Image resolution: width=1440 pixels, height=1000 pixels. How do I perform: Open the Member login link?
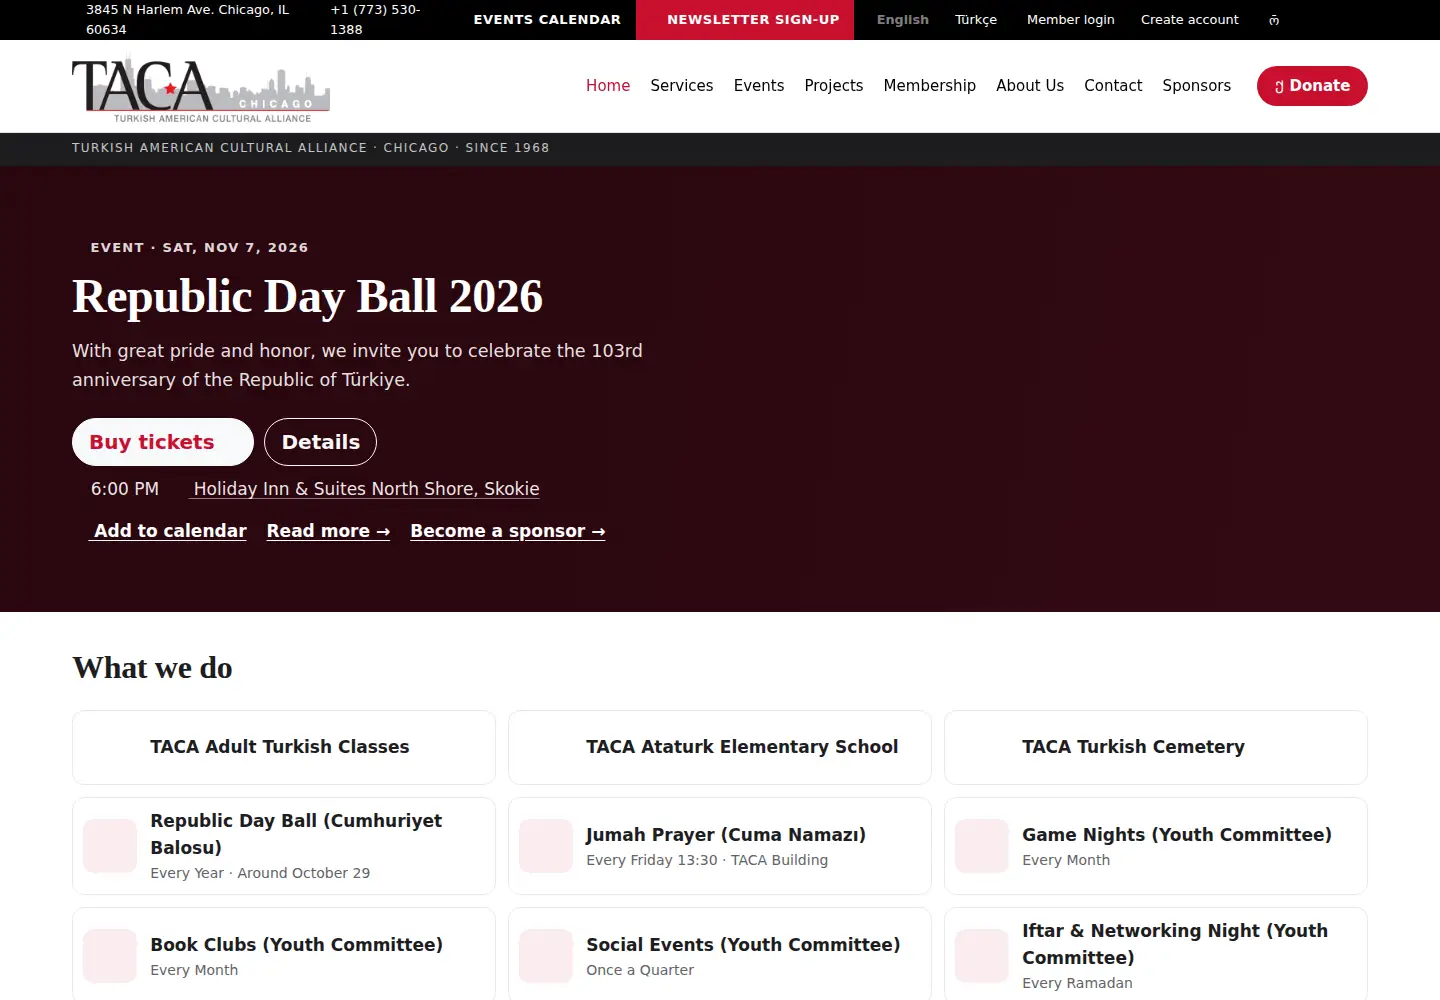point(1071,20)
